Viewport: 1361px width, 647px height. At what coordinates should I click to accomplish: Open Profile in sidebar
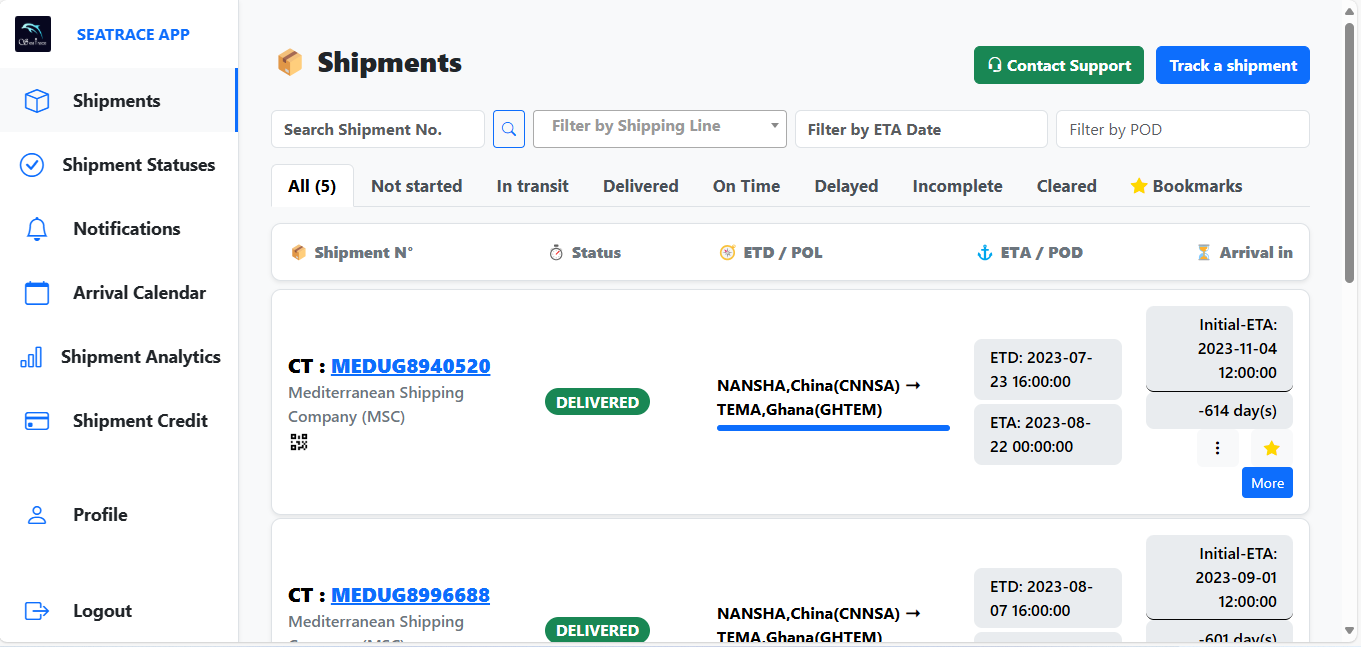coord(119,515)
